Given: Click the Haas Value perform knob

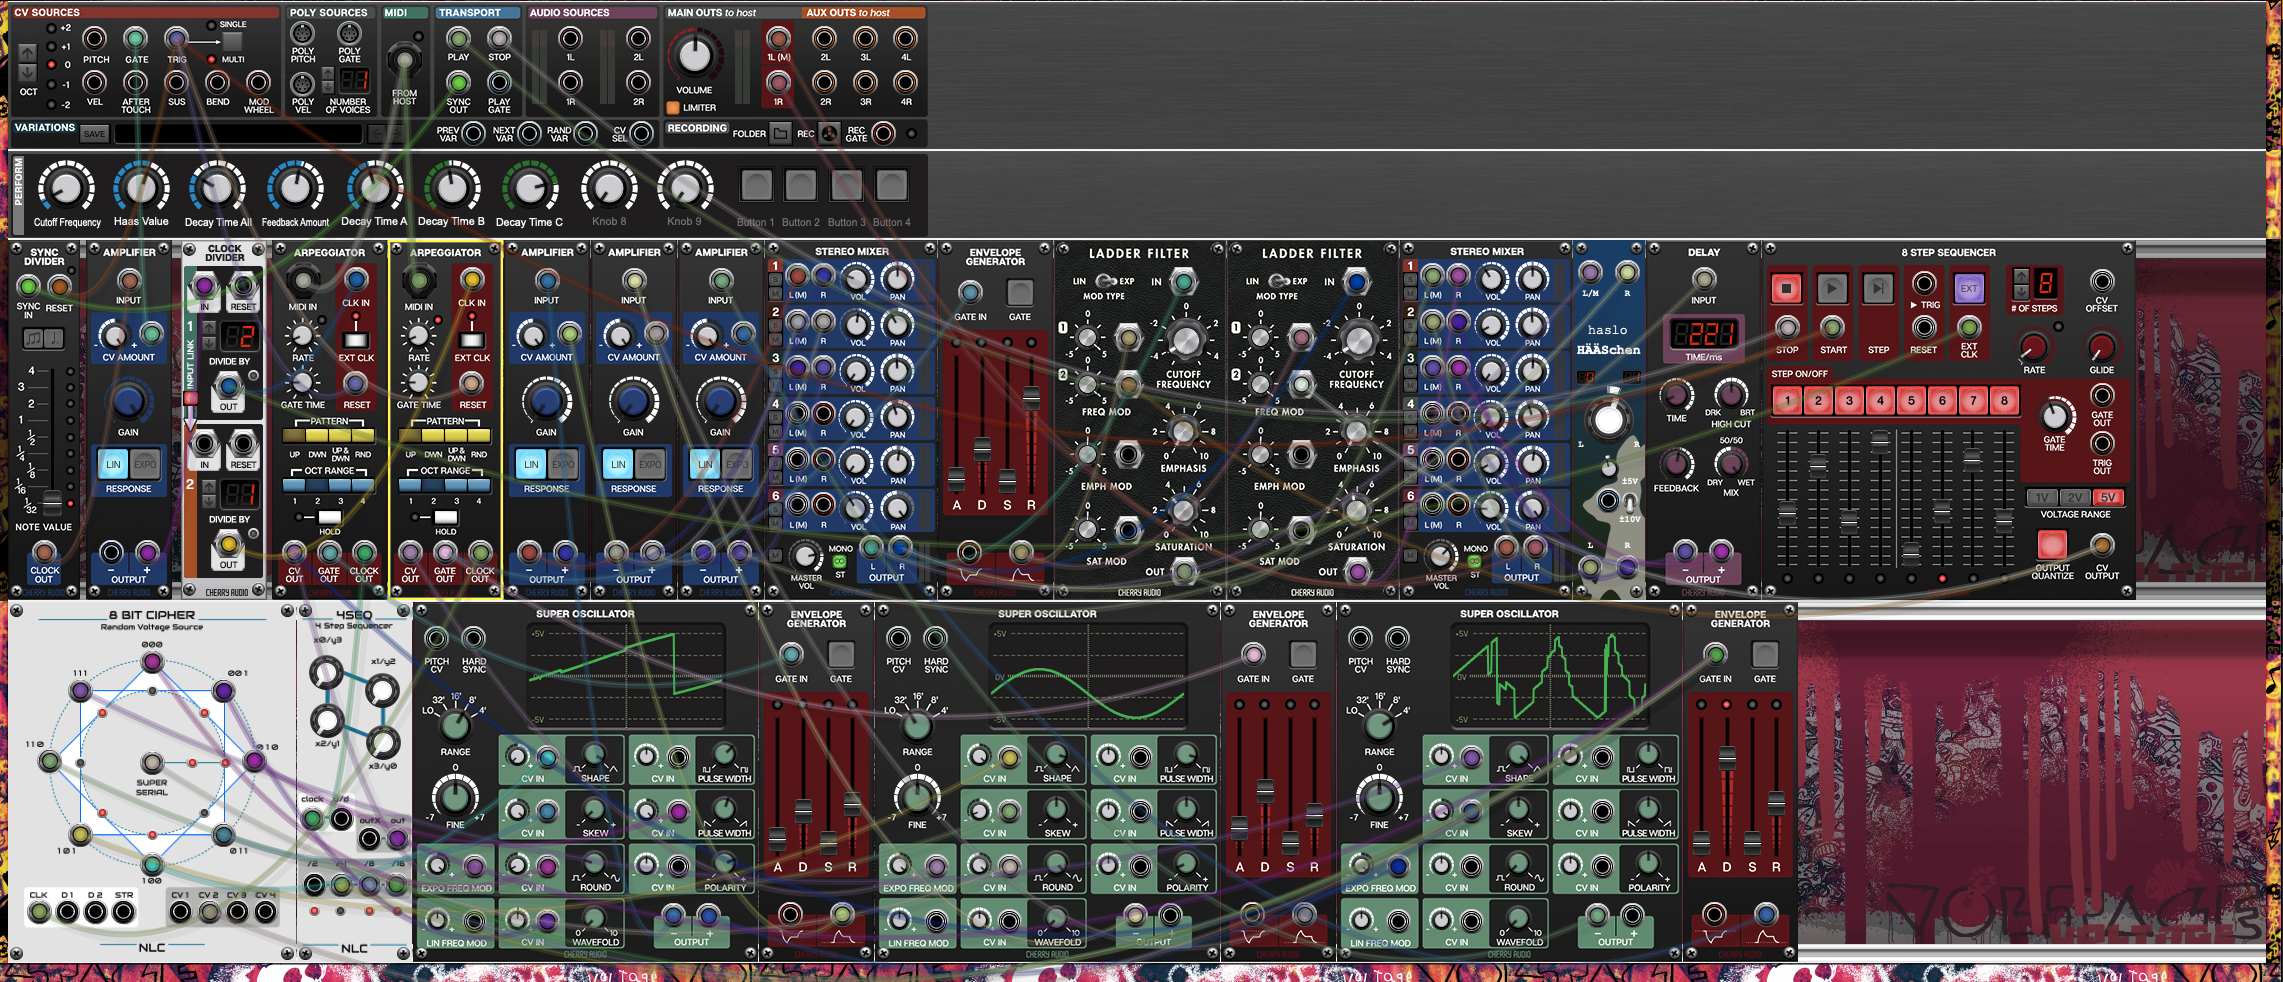Looking at the screenshot, I should click(x=141, y=188).
